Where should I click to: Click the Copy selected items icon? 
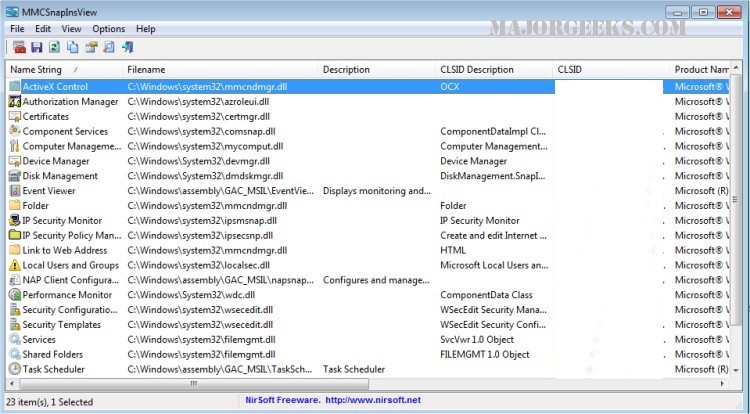(73, 47)
